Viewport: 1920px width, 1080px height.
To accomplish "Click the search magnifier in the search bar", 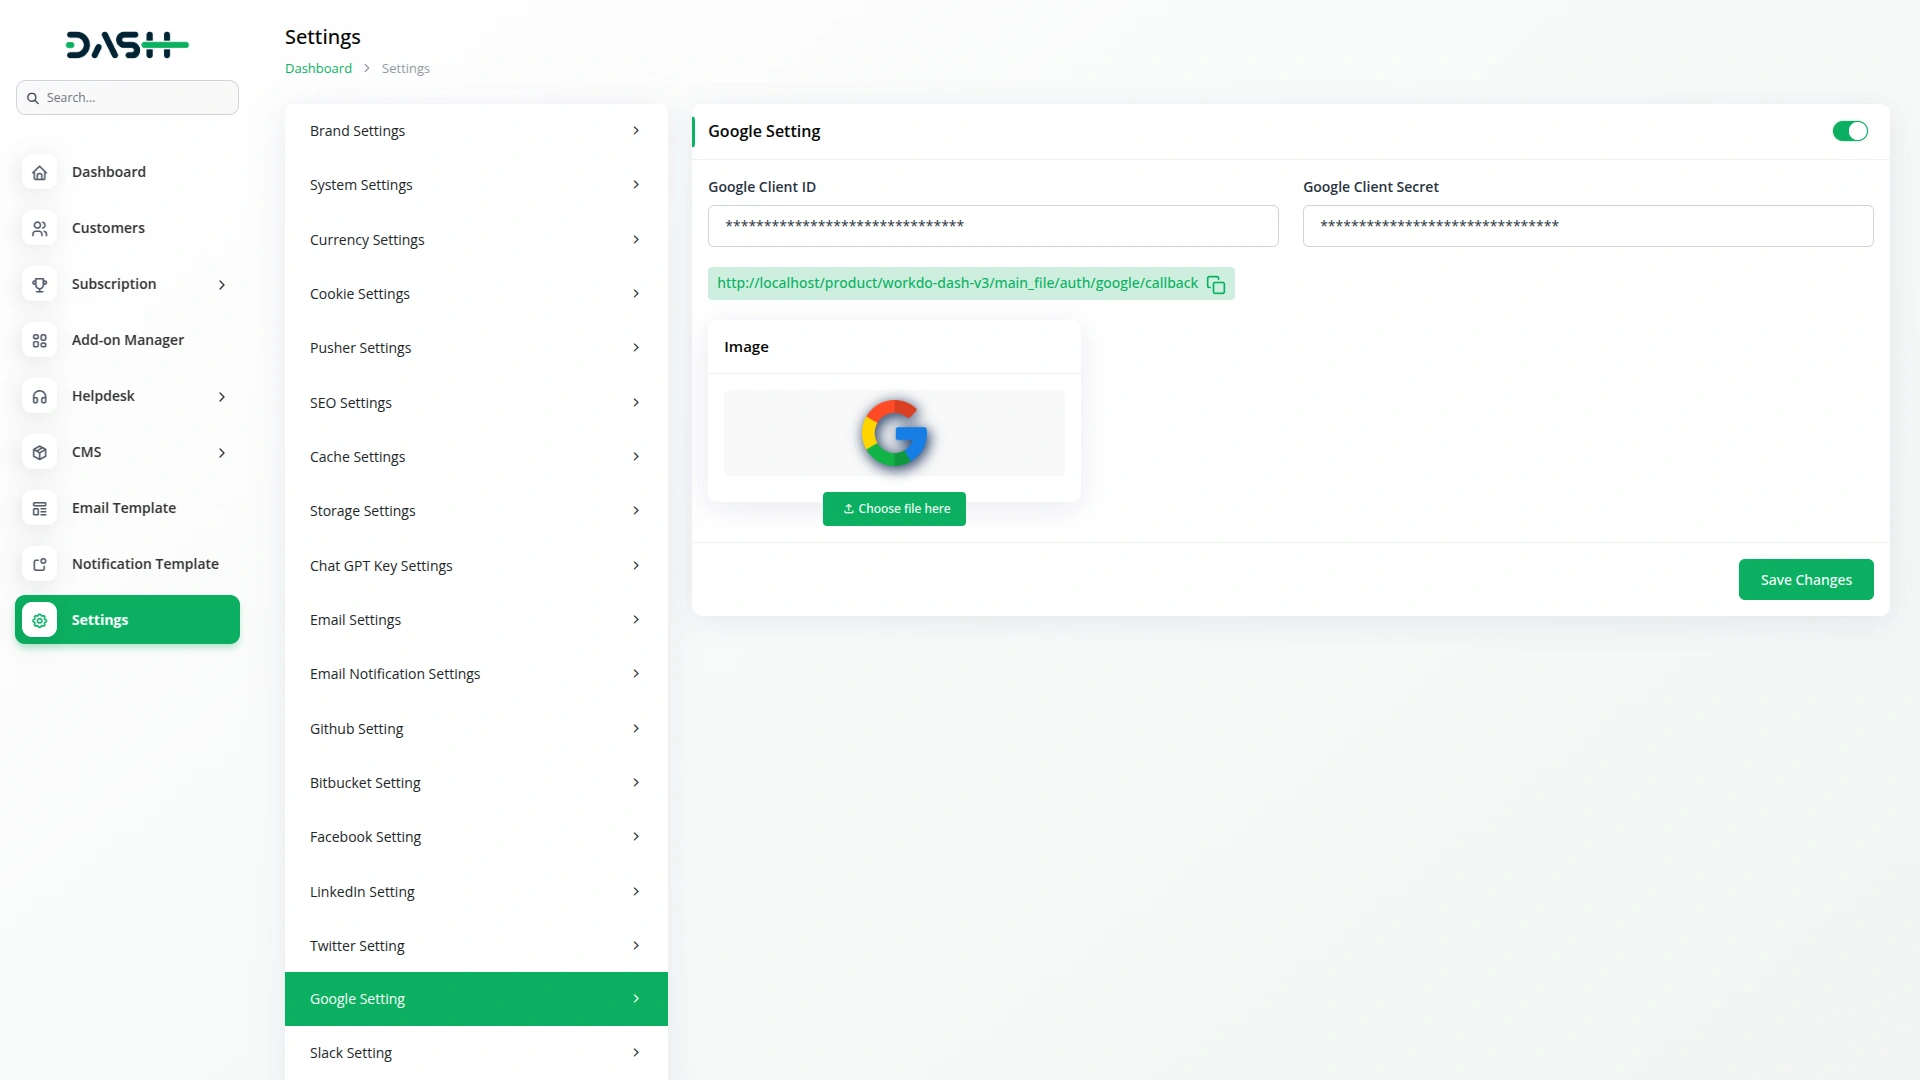I will tap(33, 97).
